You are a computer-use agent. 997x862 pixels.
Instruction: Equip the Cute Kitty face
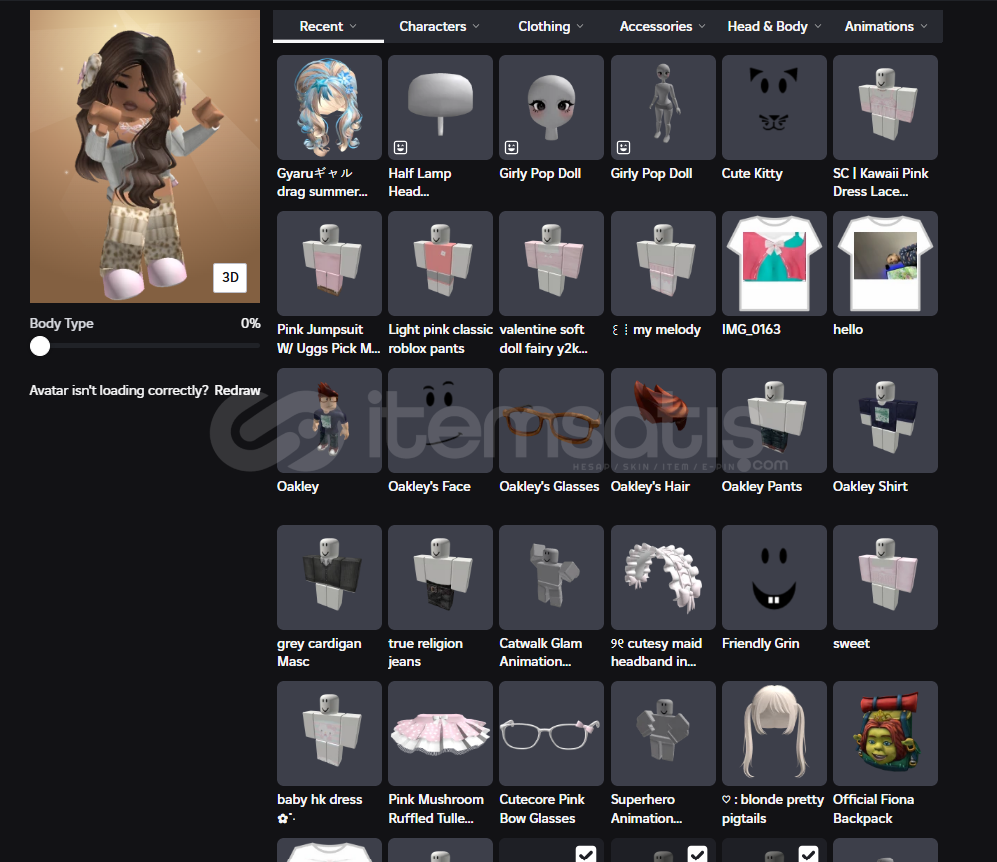(774, 107)
